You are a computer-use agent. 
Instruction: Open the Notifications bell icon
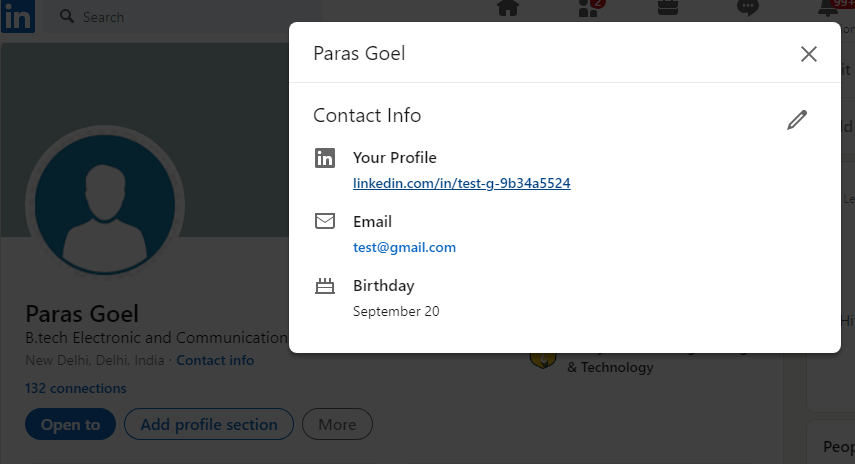tap(828, 8)
